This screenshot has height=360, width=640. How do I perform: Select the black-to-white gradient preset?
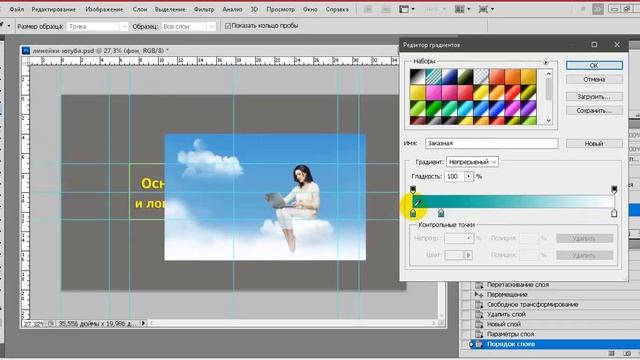(418, 77)
